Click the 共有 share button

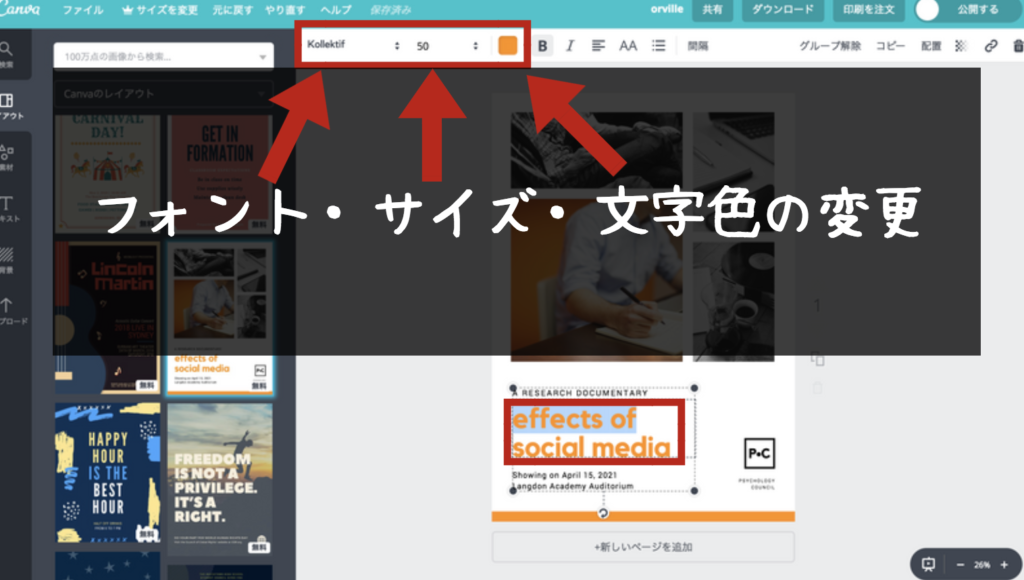tap(712, 10)
